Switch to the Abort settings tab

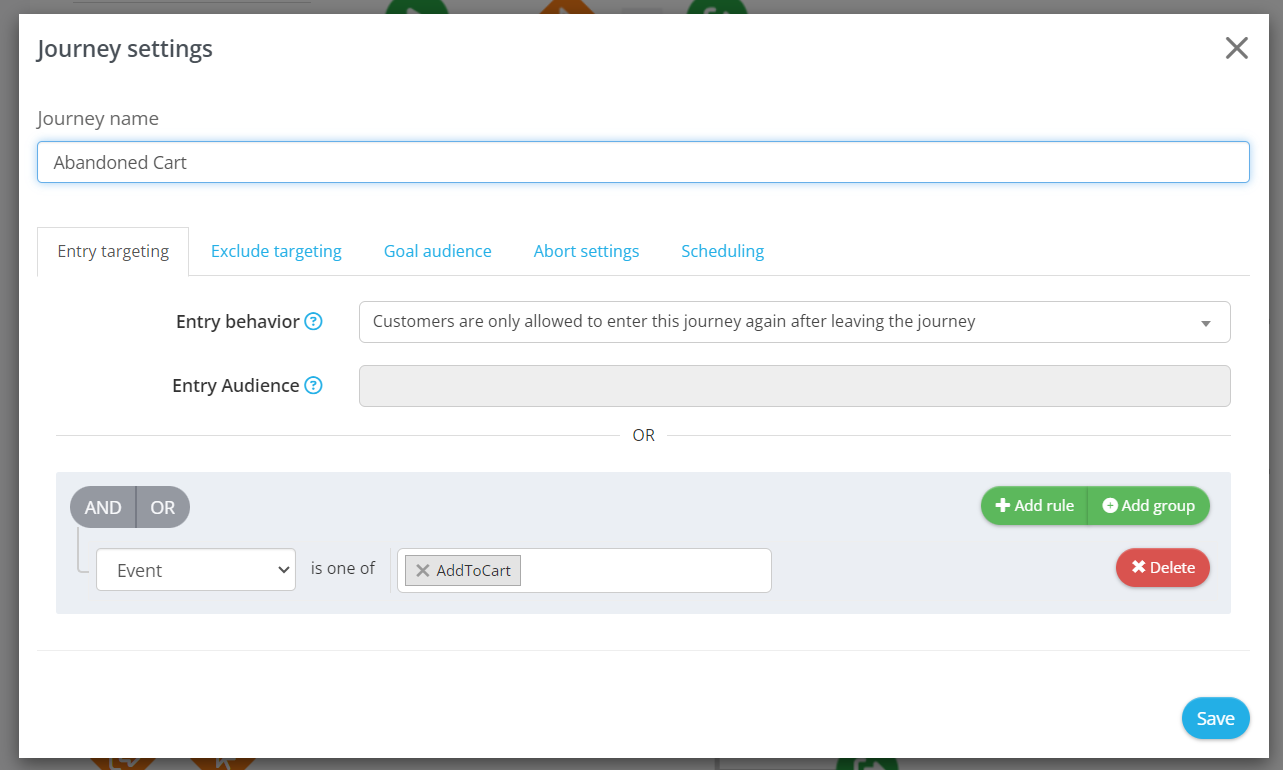coord(586,251)
